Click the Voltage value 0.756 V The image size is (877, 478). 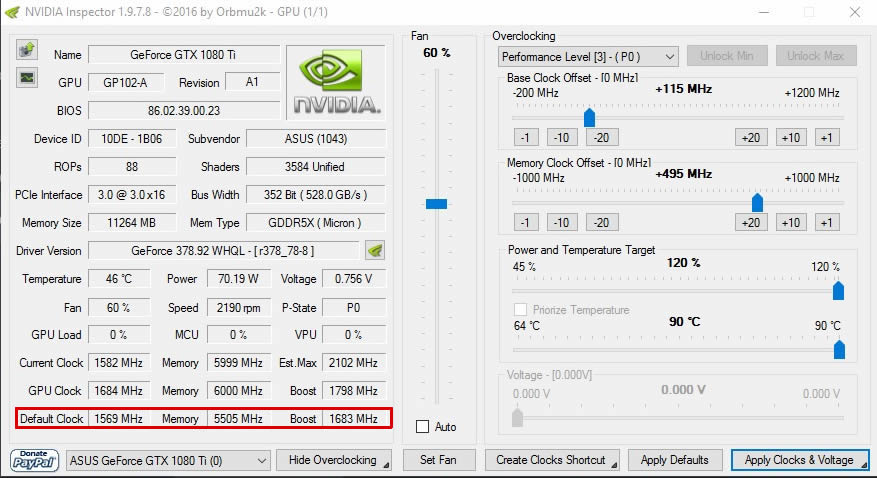(x=354, y=278)
